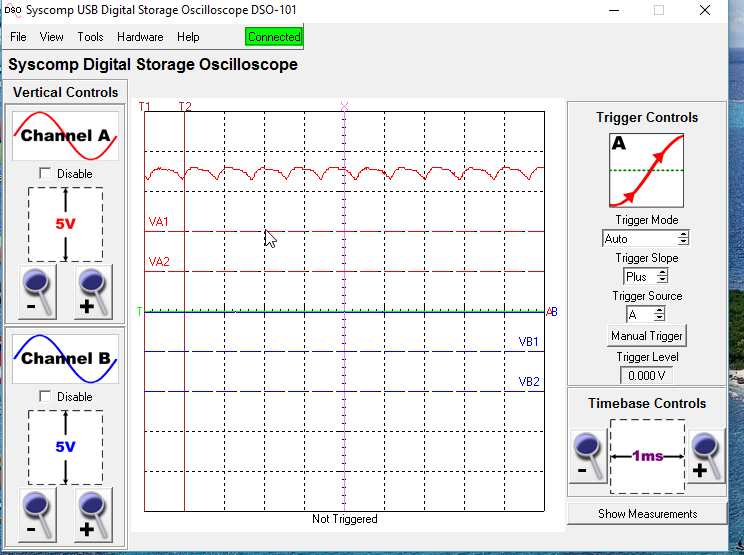Image resolution: width=744 pixels, height=555 pixels.
Task: Click the red A ground reference marker
Action: click(x=549, y=312)
